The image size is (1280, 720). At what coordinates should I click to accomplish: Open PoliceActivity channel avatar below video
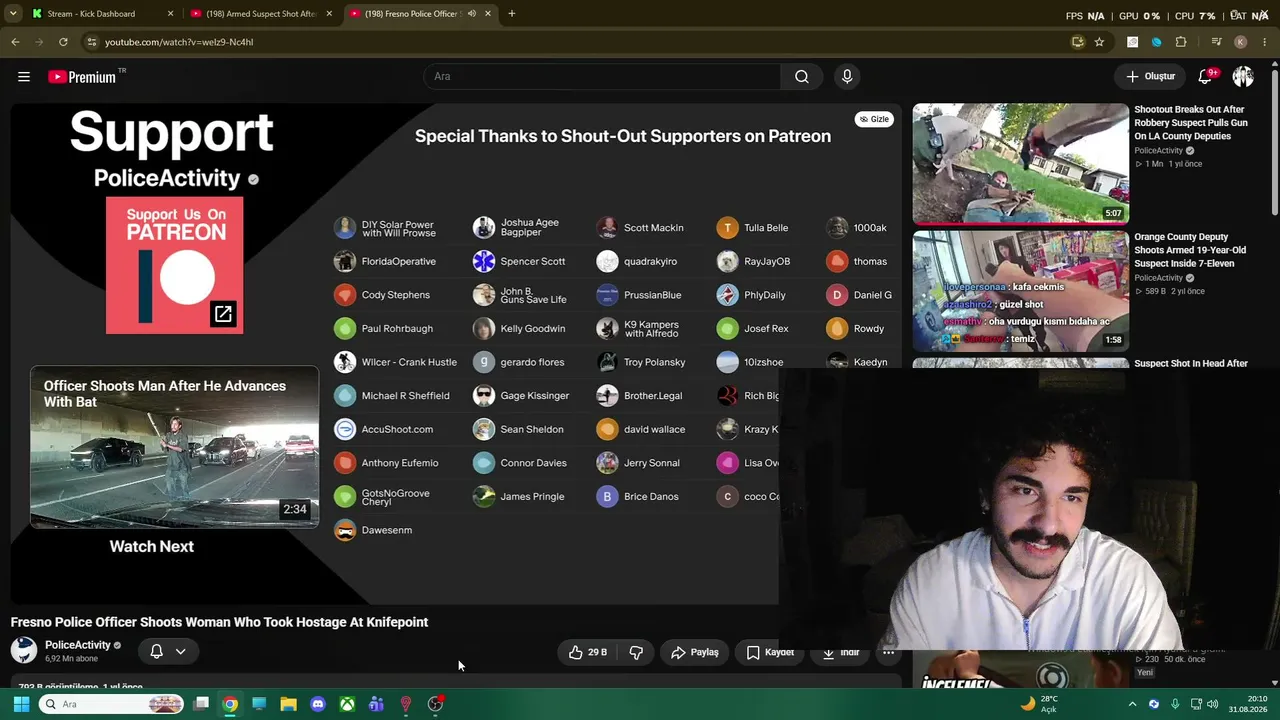click(24, 651)
